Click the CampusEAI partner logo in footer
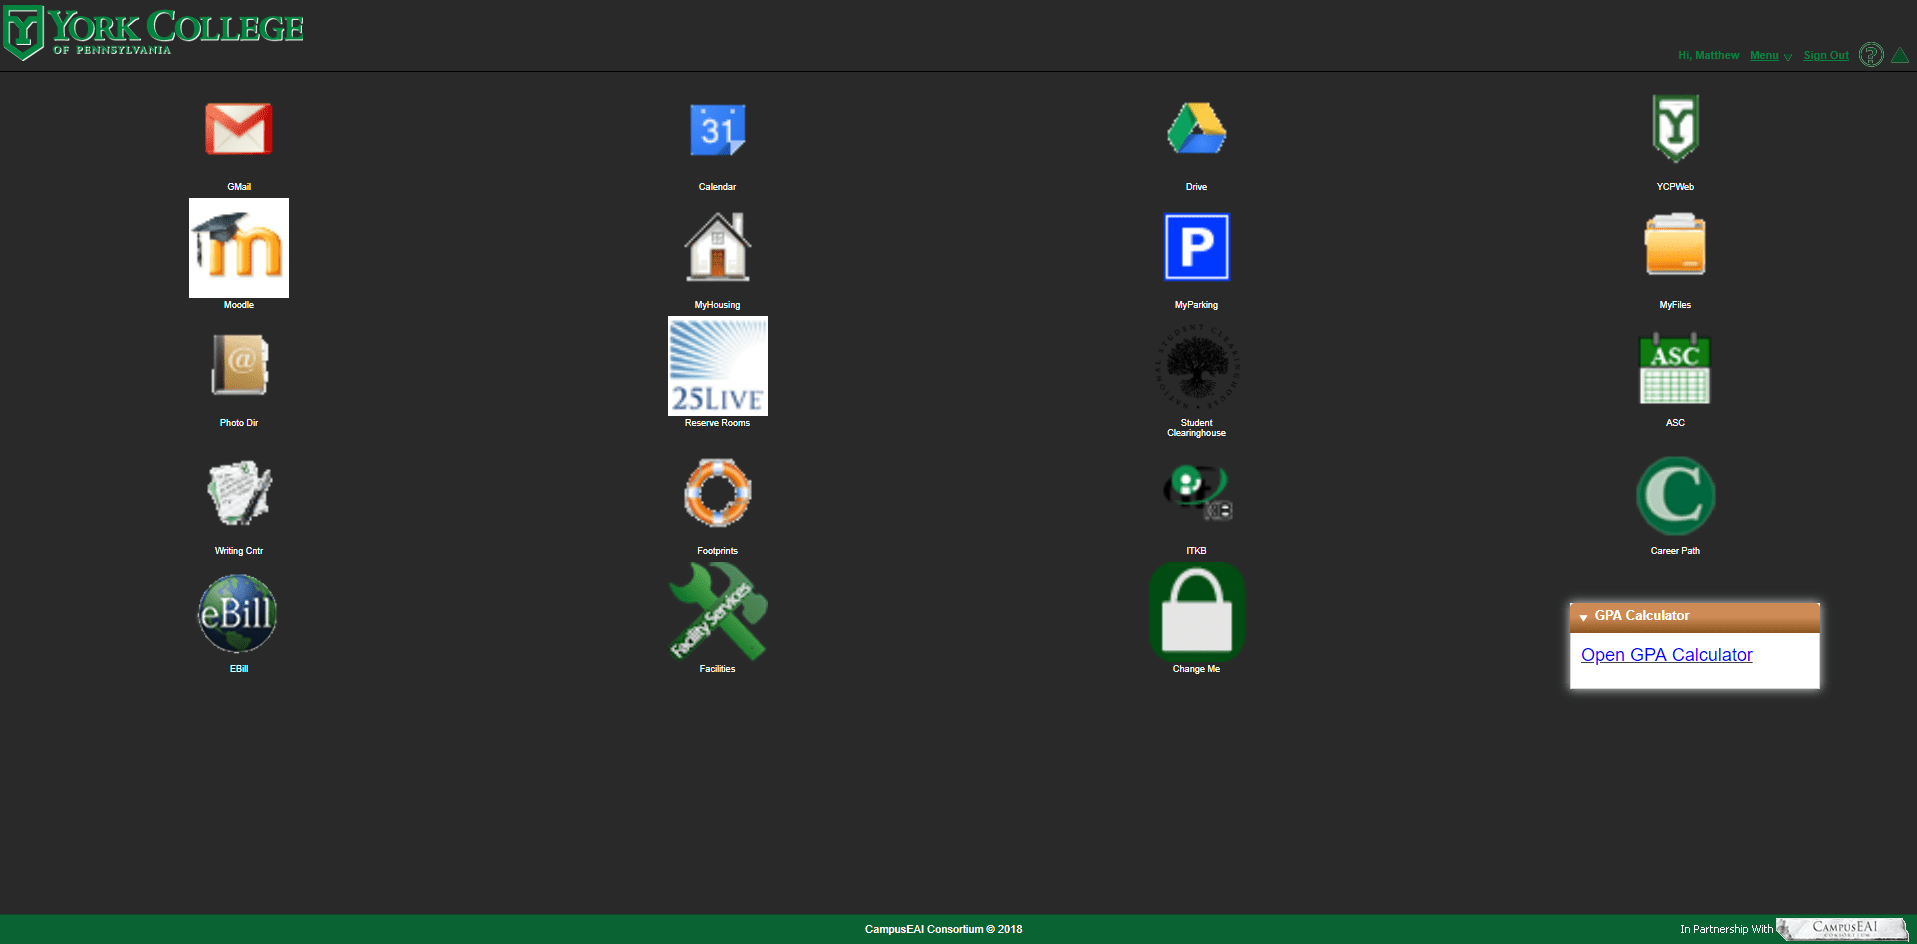This screenshot has height=944, width=1917. coord(1842,929)
